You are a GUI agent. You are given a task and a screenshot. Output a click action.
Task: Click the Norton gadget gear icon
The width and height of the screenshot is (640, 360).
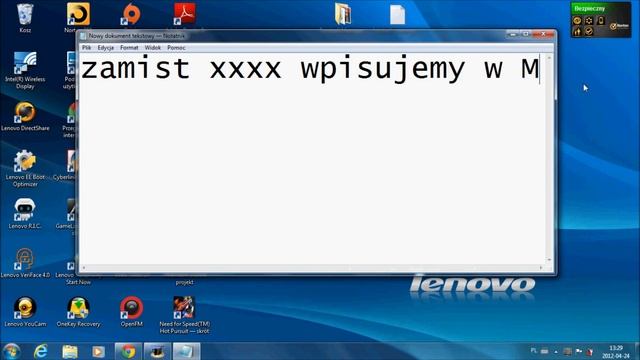(589, 20)
